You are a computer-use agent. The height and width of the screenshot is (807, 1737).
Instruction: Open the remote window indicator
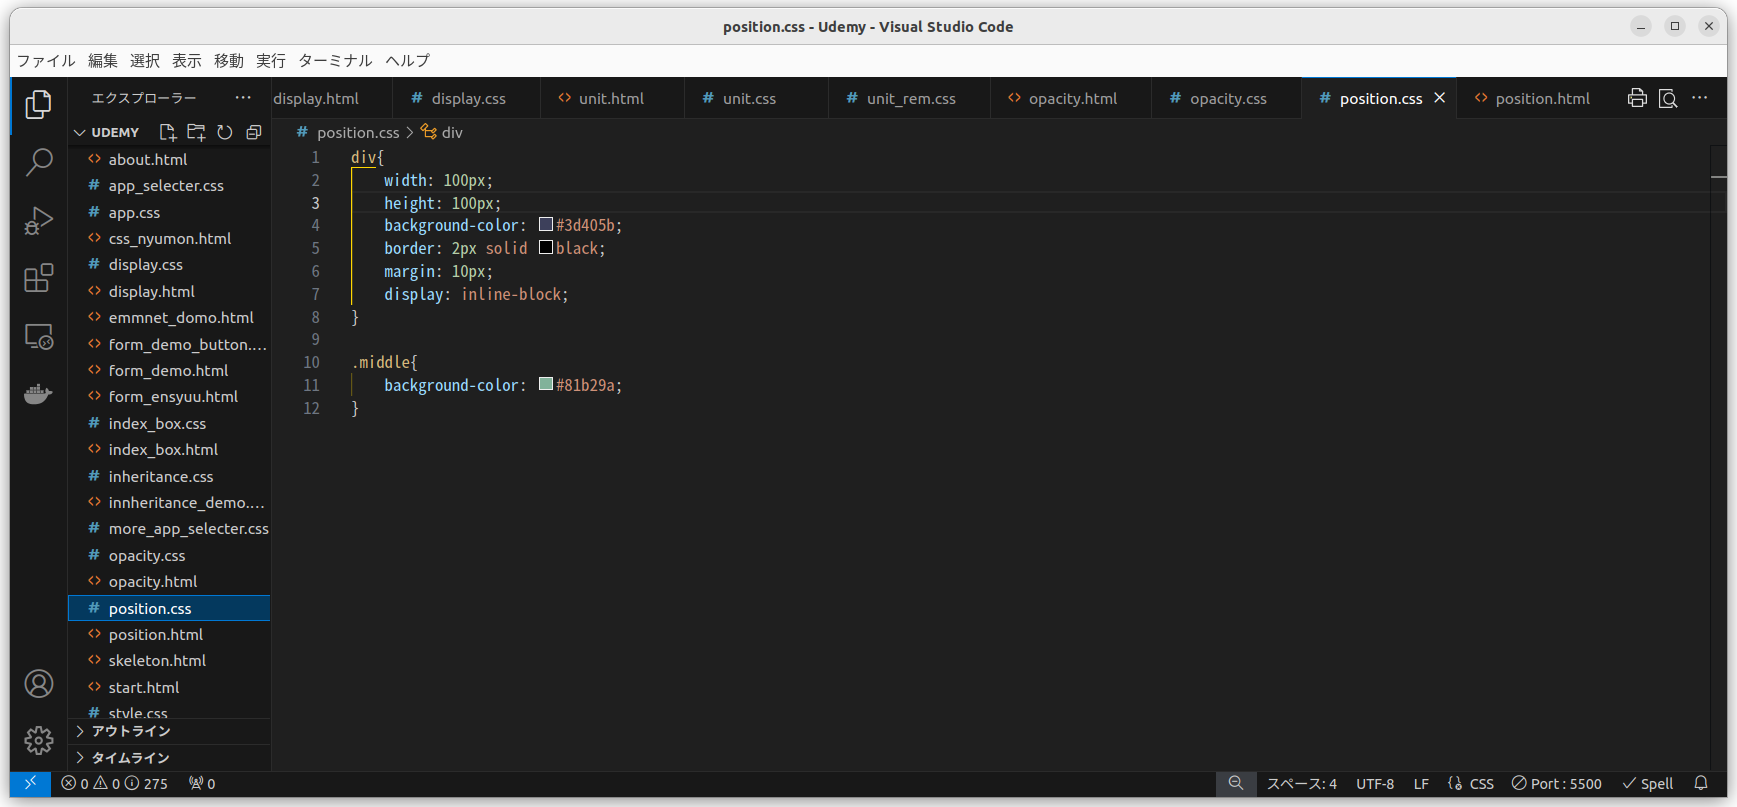click(30, 783)
